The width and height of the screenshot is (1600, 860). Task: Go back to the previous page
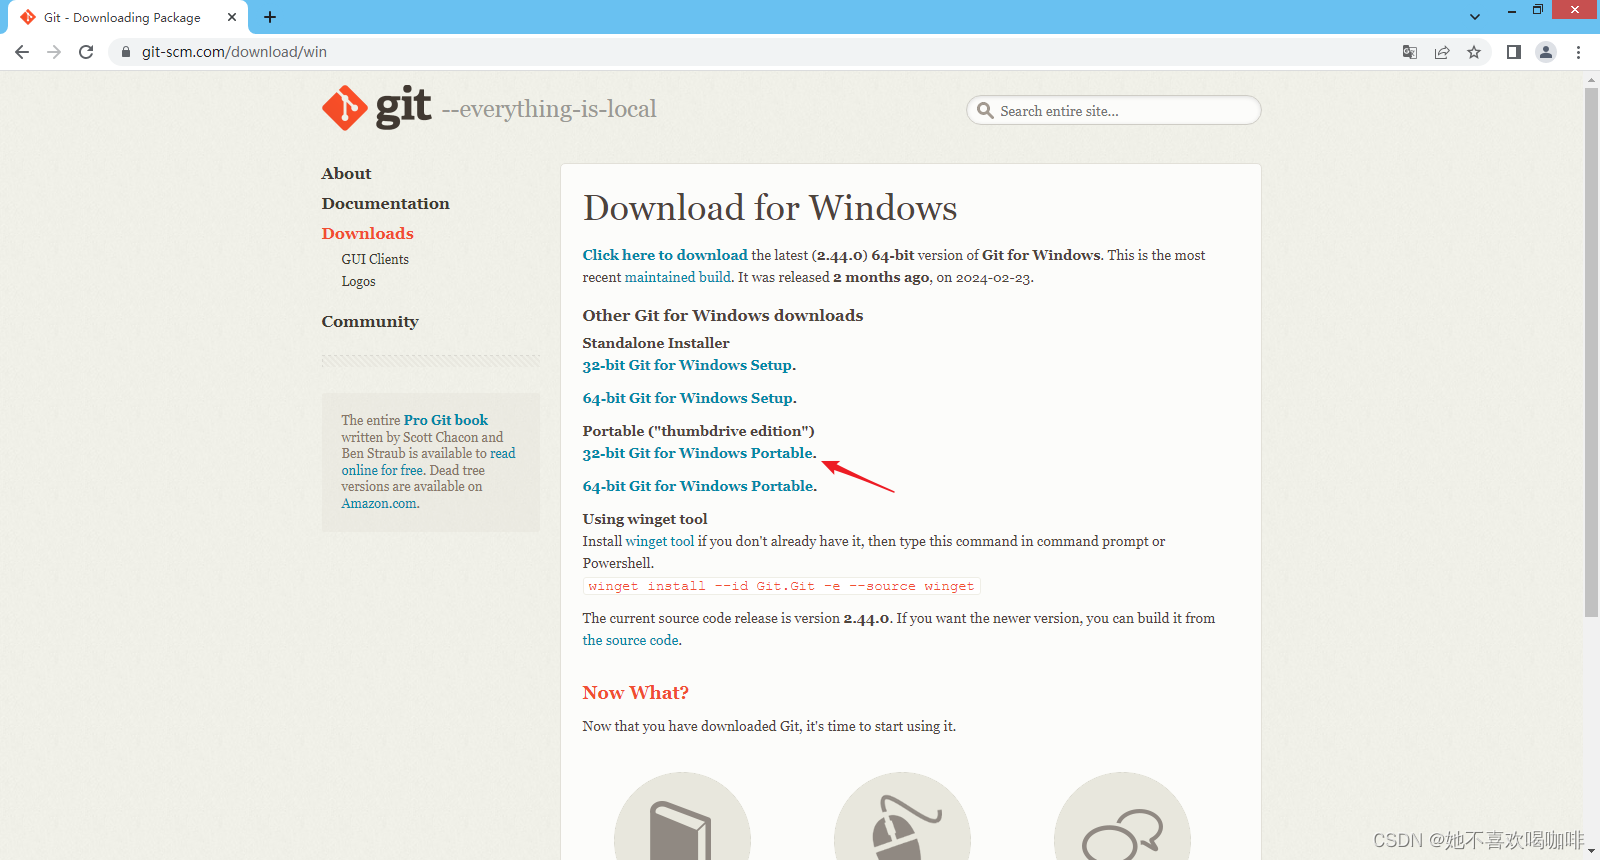tap(22, 52)
